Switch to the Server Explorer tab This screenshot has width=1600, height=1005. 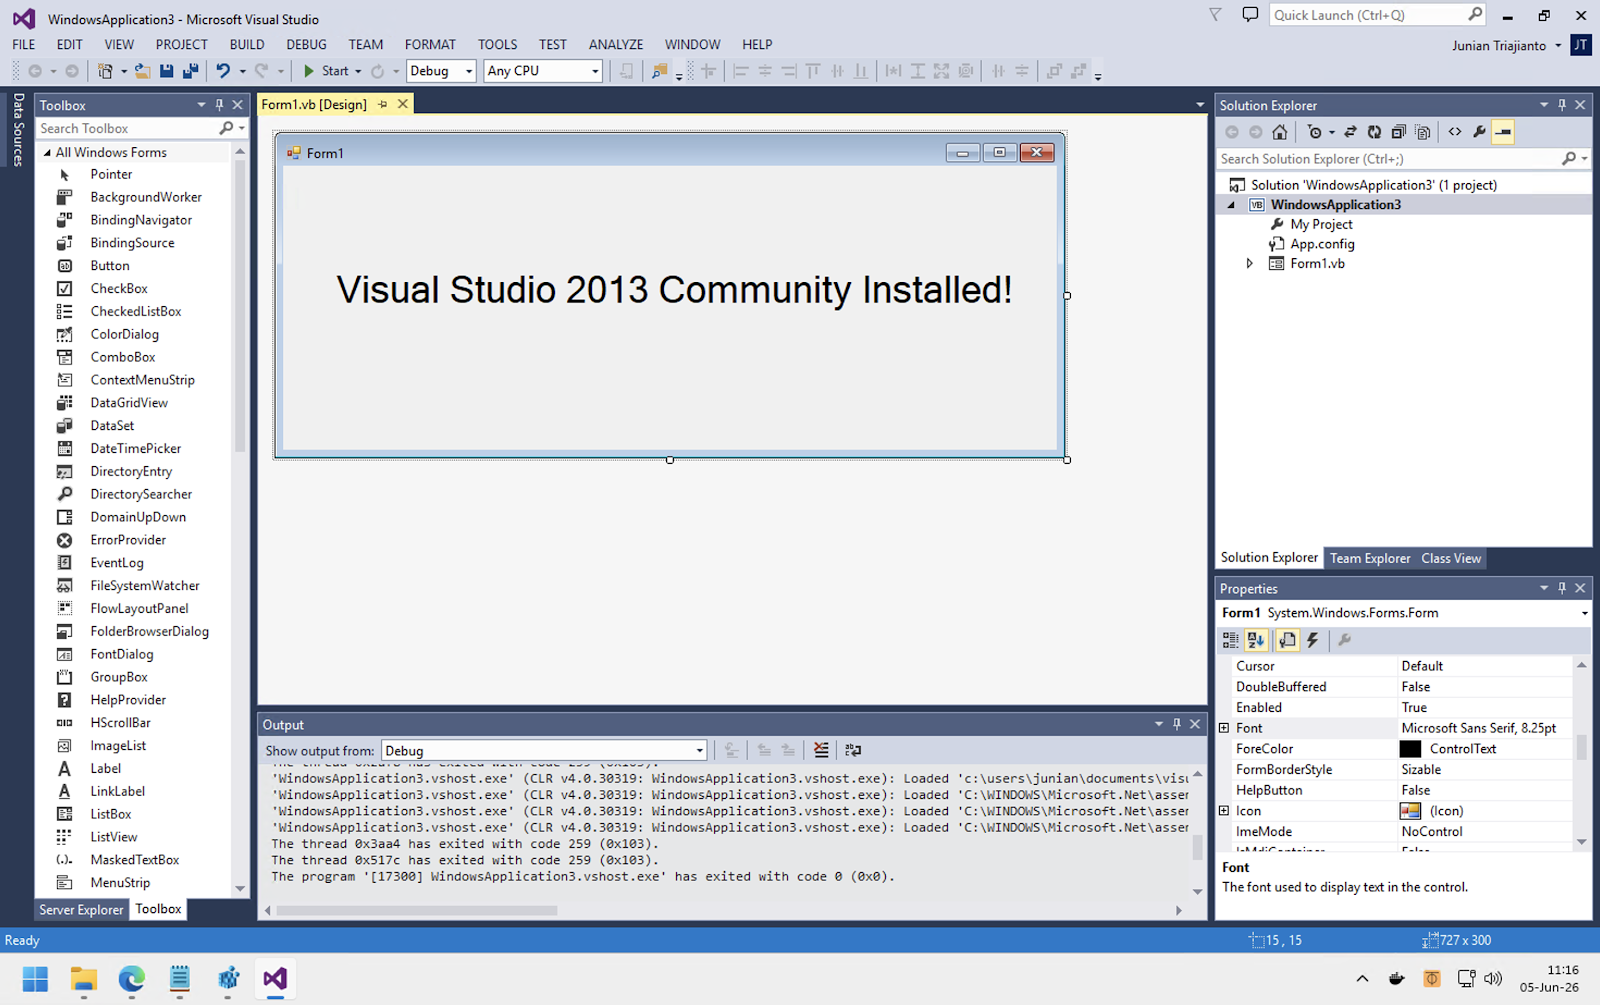81,910
